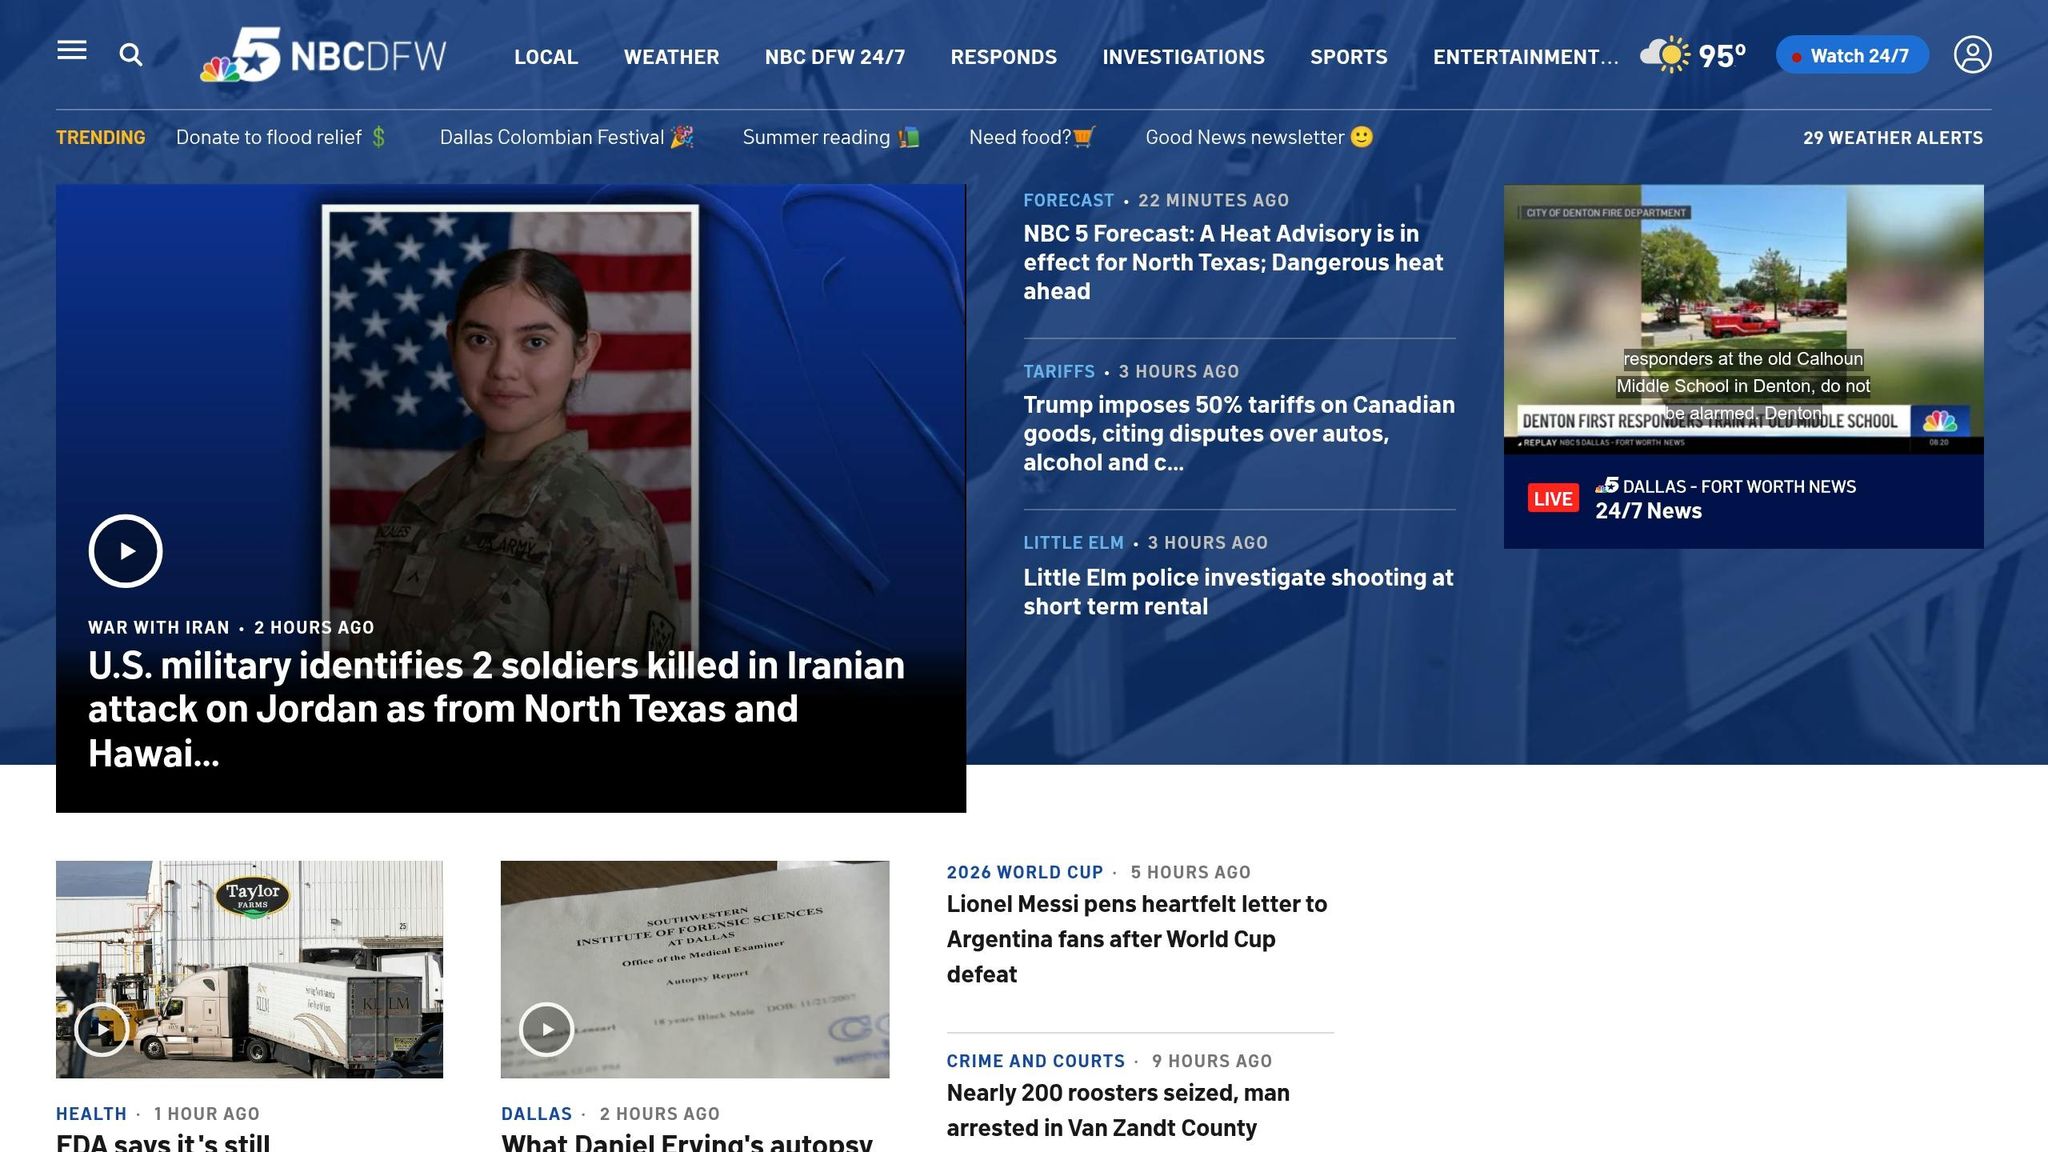Screen dimensions: 2048x1152
Task: Open the hamburger menu icon
Action: 72,50
